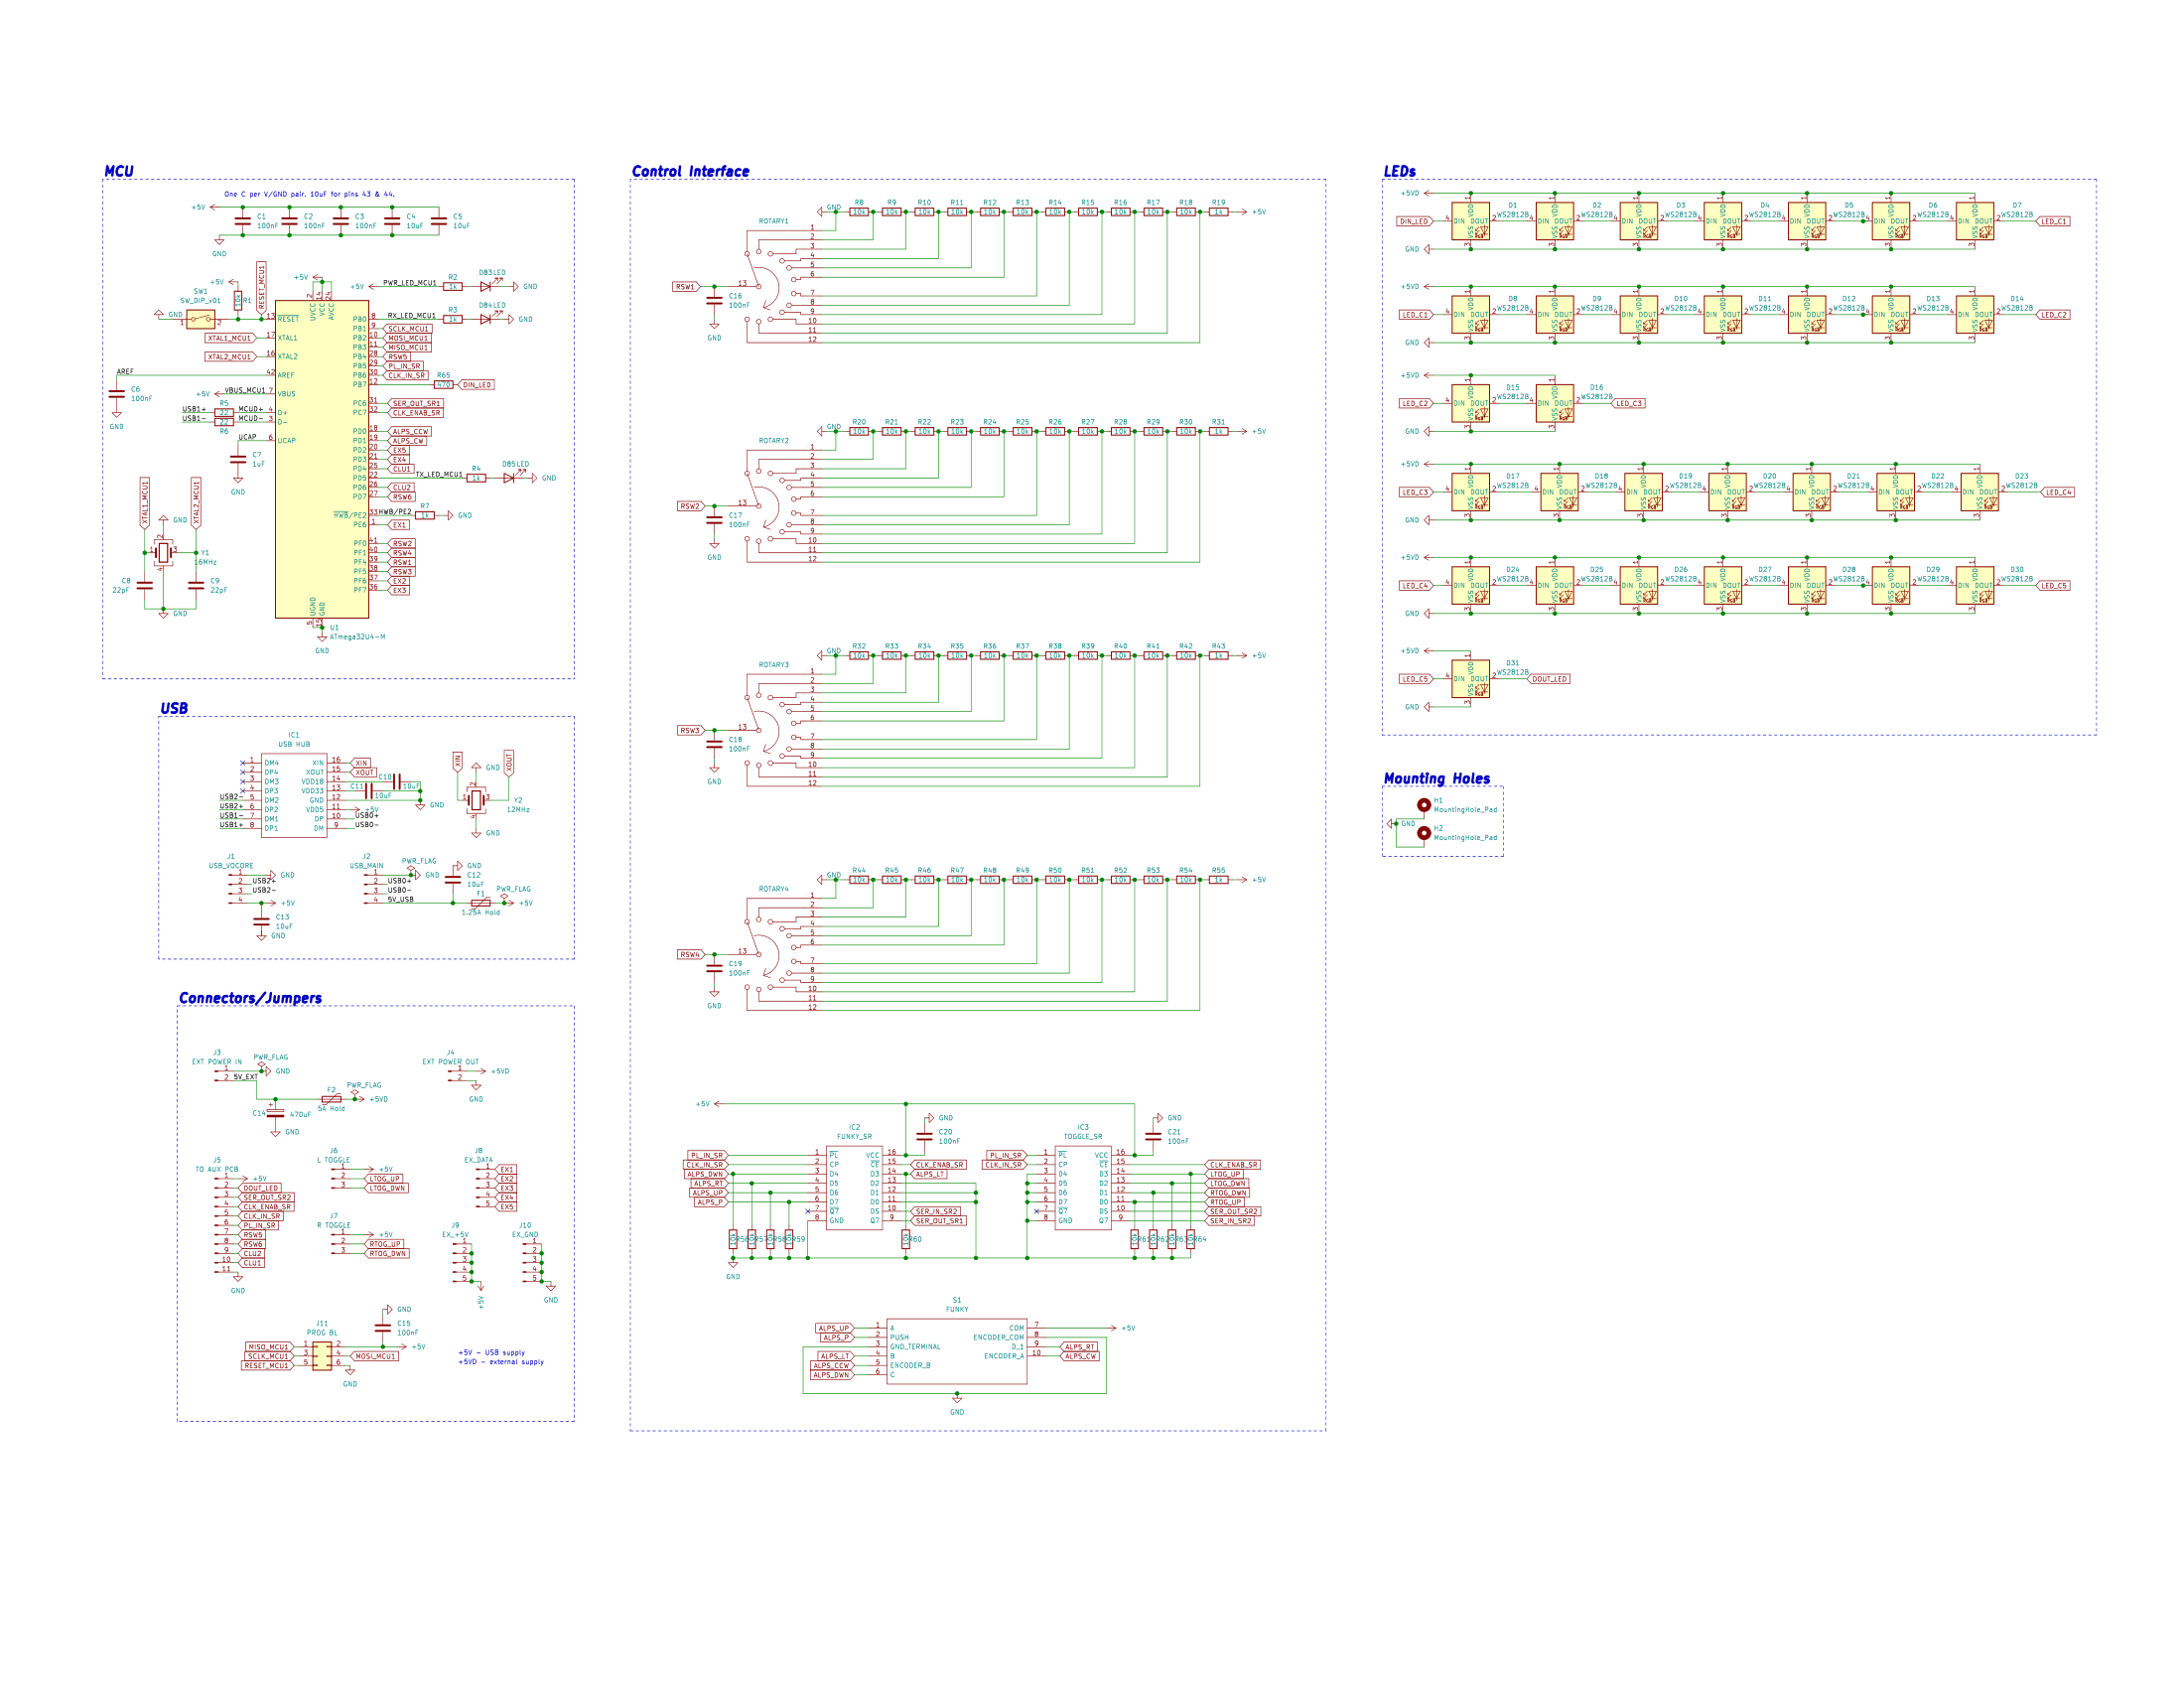Viewport: 2184px width, 1688px height.
Task: Select the Y2 12MHz crystal in USB section
Action: [476, 799]
